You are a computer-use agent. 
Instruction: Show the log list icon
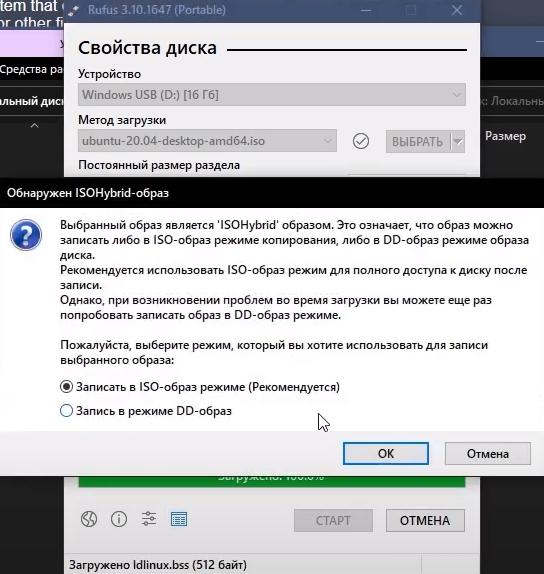179,519
